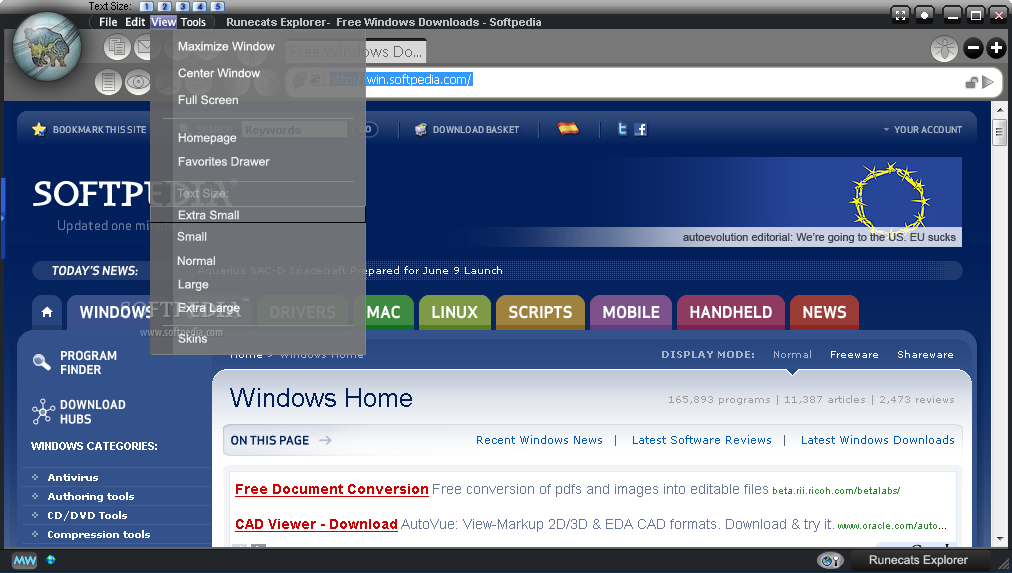Click the page scrollbar up arrow
This screenshot has width=1012, height=573.
(x=1000, y=110)
